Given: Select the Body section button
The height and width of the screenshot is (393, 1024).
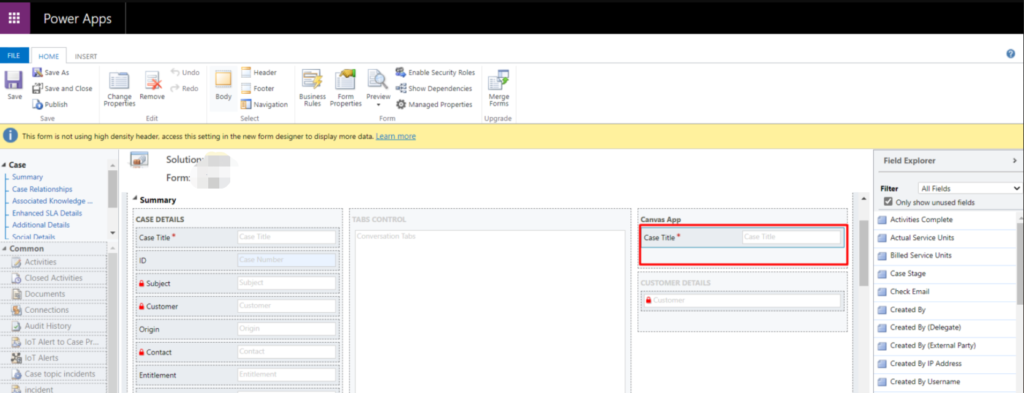Looking at the screenshot, I should click(223, 86).
